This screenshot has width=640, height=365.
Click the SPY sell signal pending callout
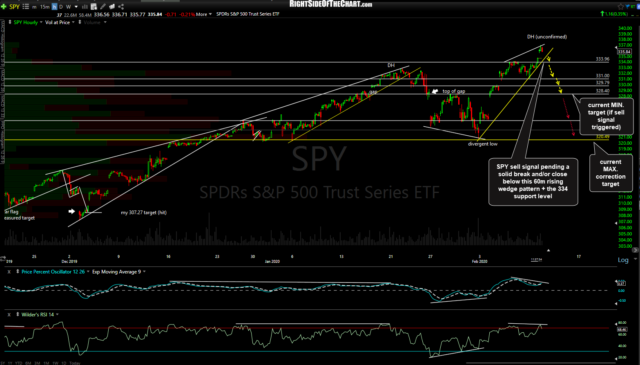click(533, 181)
